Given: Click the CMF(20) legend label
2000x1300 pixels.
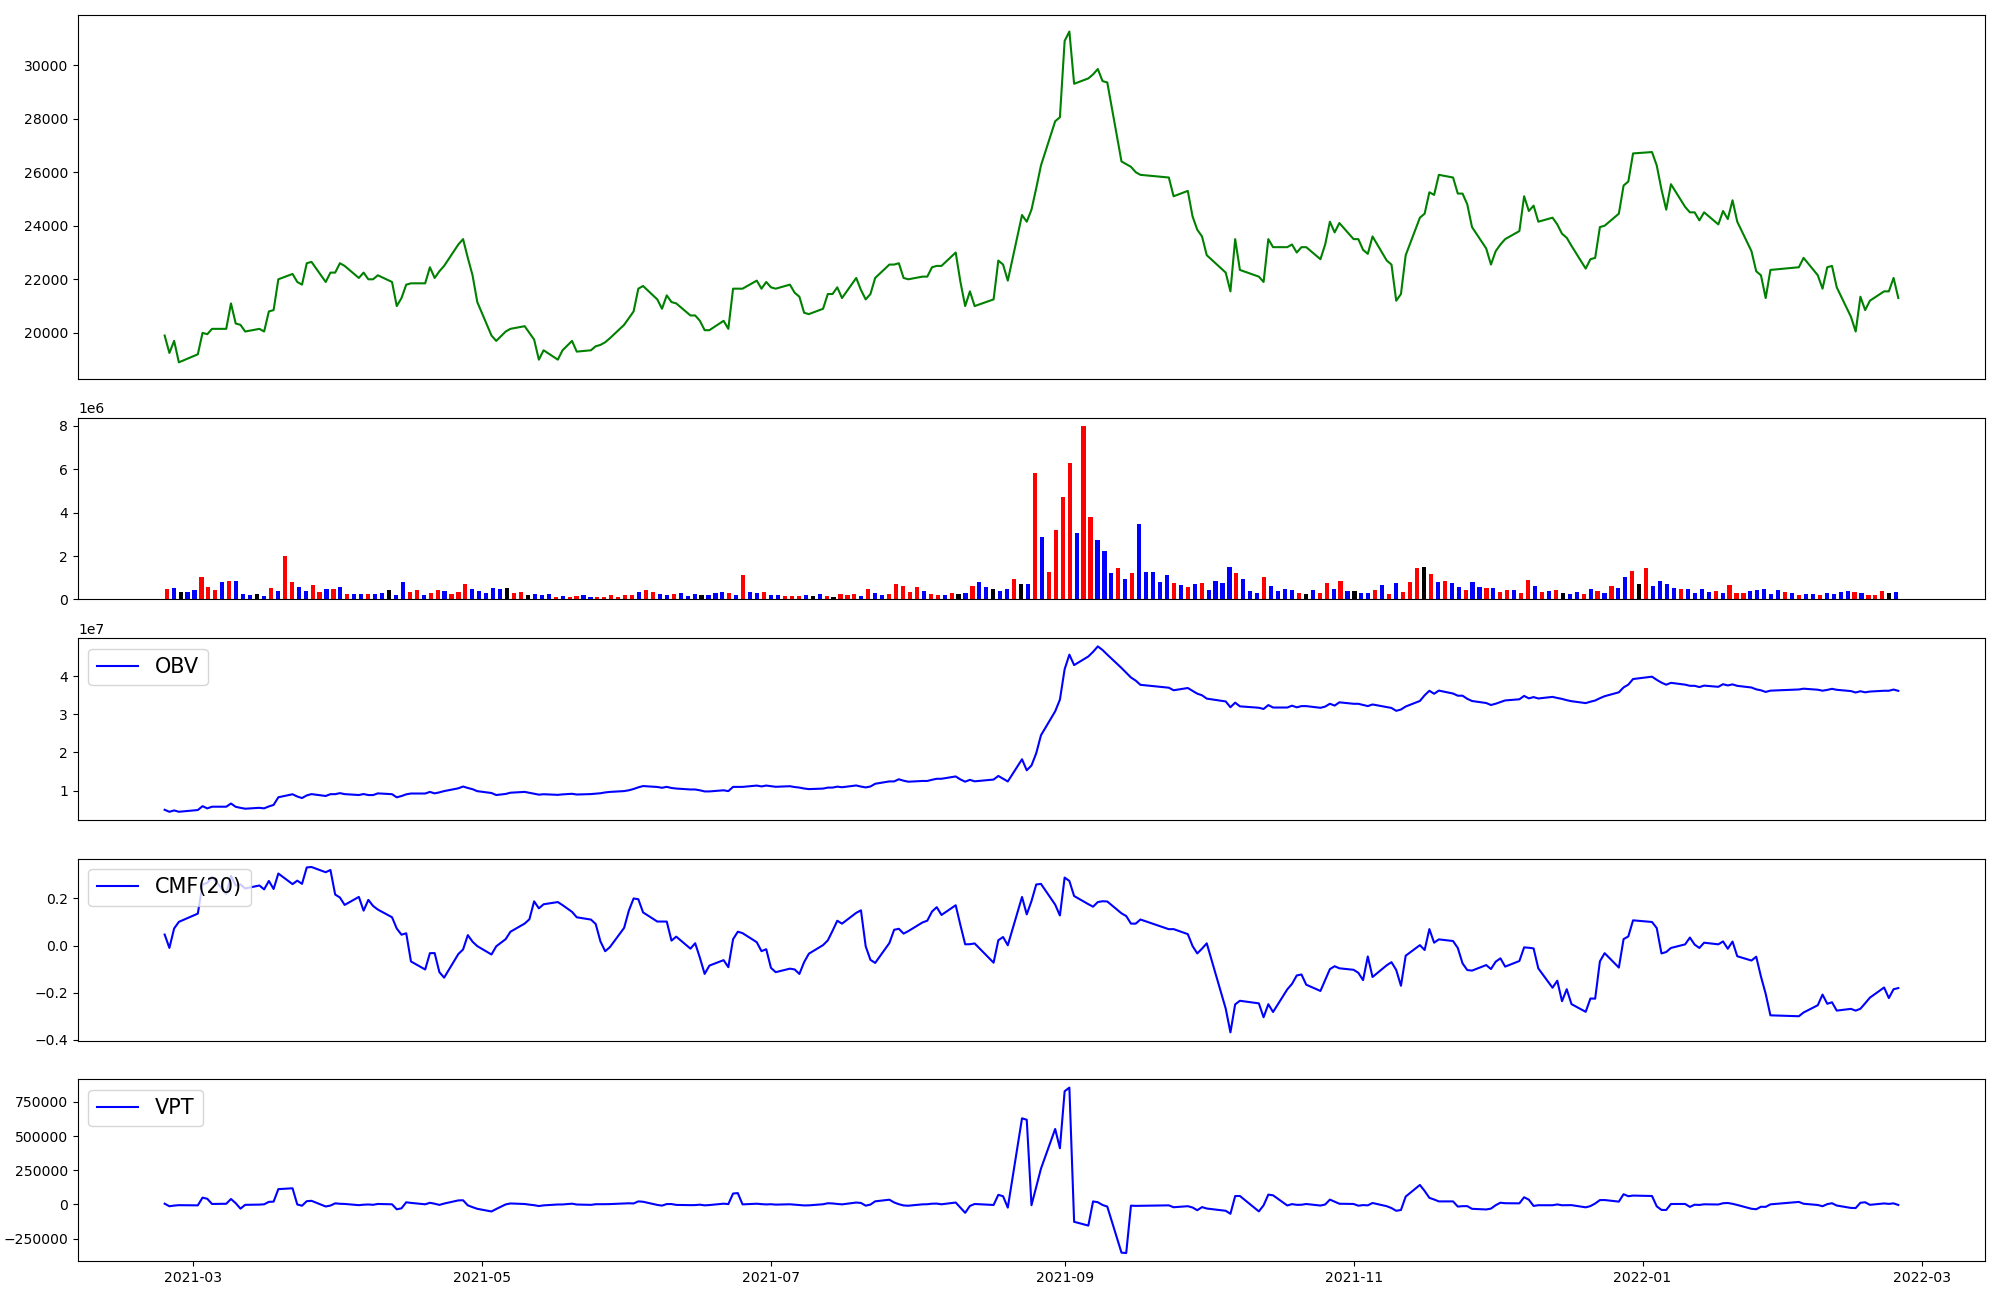Looking at the screenshot, I should pyautogui.click(x=197, y=886).
